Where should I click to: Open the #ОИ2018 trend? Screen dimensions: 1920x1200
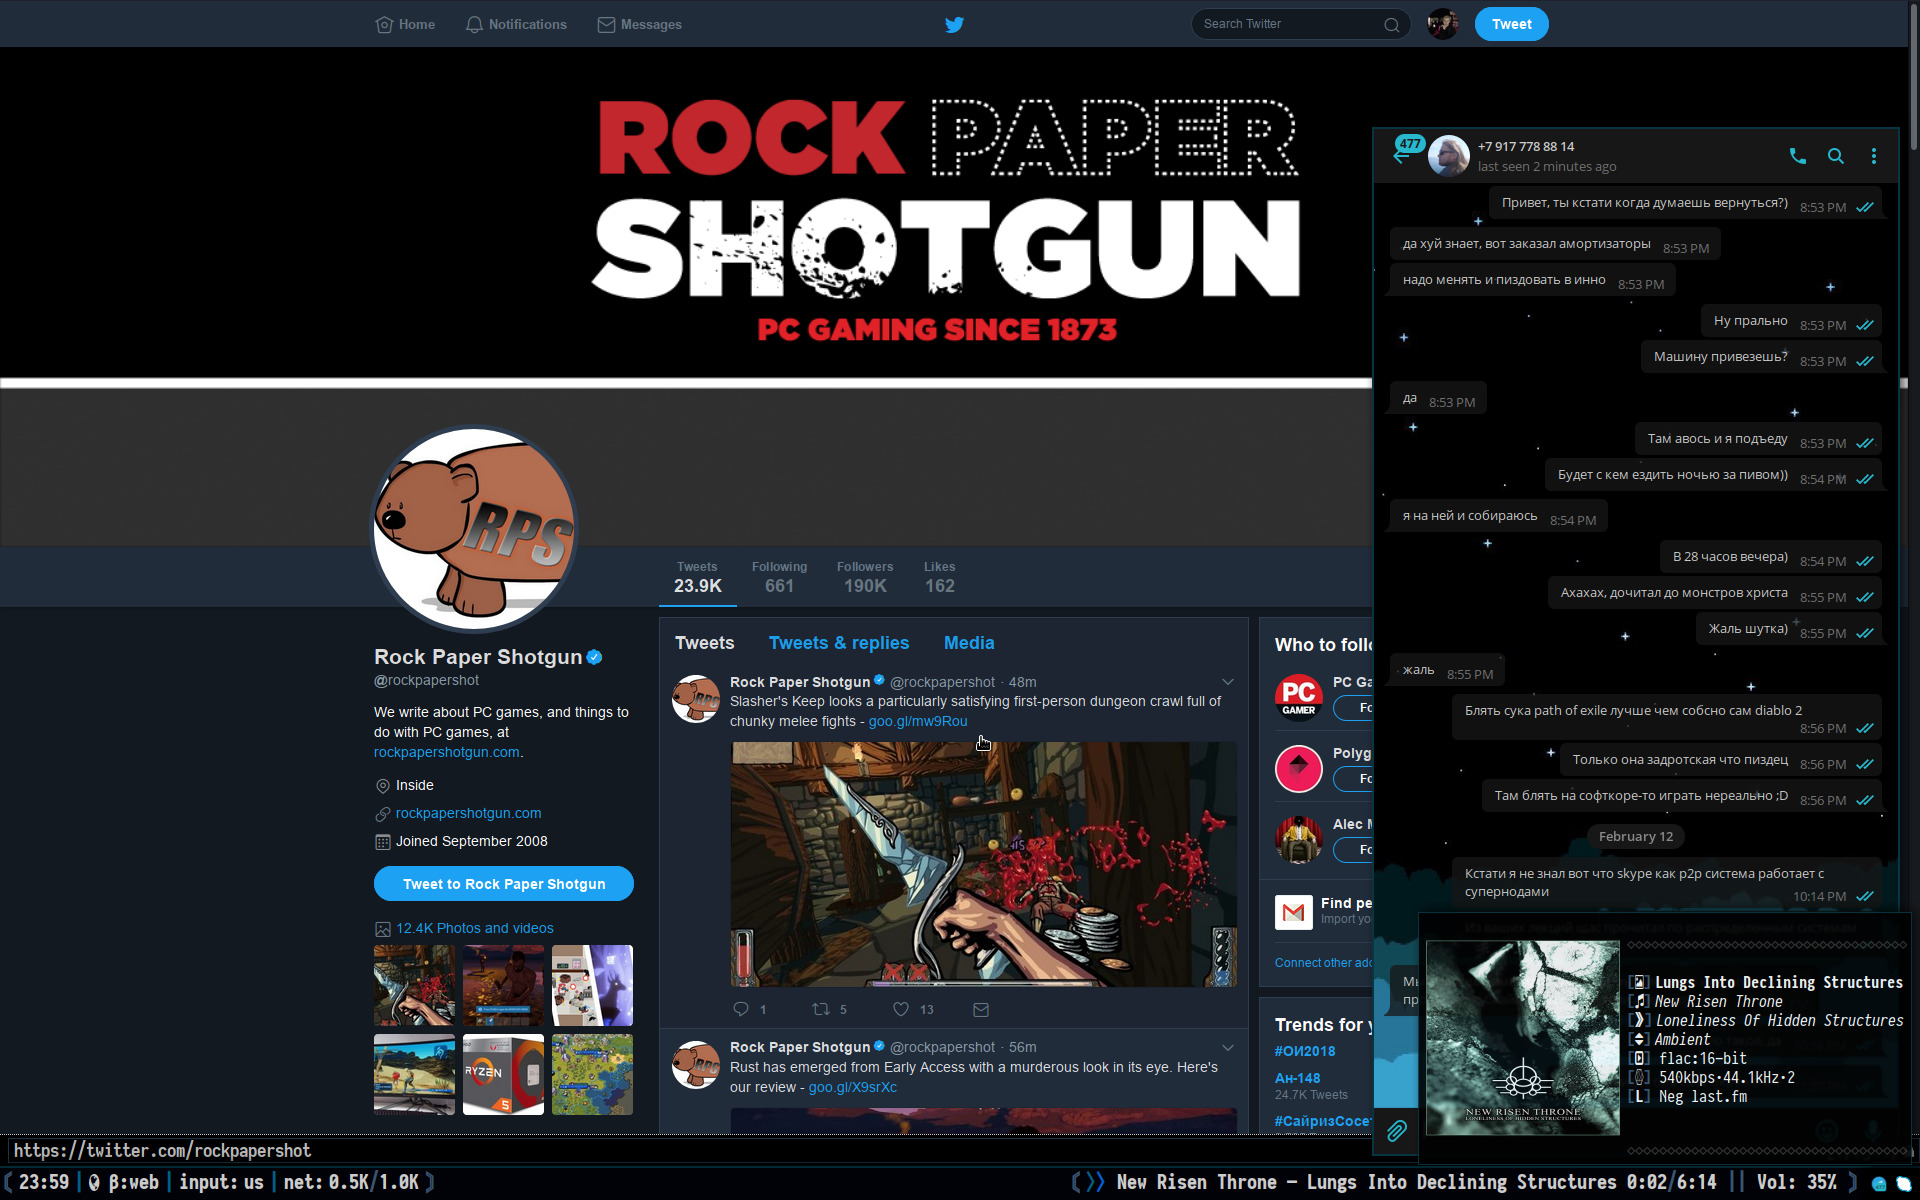click(x=1305, y=1051)
